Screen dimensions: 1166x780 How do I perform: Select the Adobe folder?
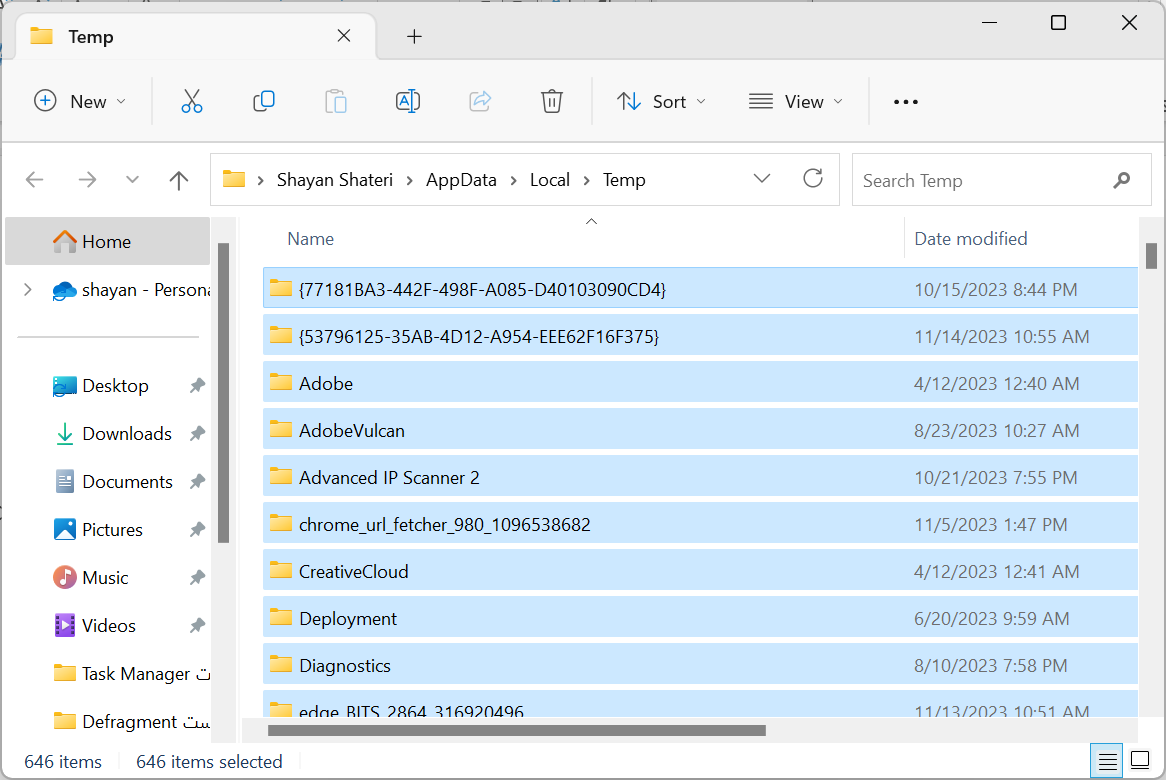pyautogui.click(x=700, y=383)
